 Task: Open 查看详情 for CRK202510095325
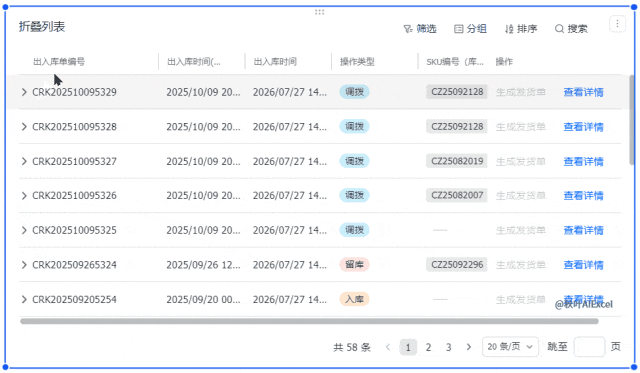[583, 231]
